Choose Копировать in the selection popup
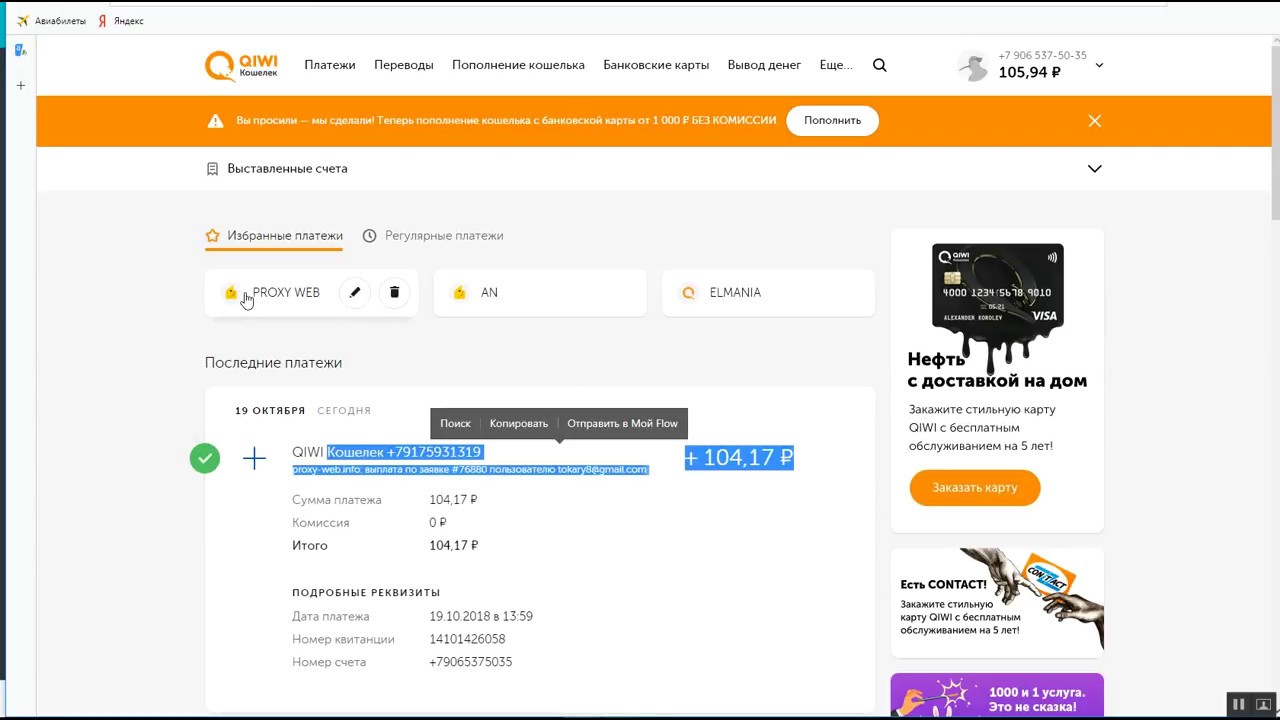This screenshot has width=1280, height=720. 519,423
